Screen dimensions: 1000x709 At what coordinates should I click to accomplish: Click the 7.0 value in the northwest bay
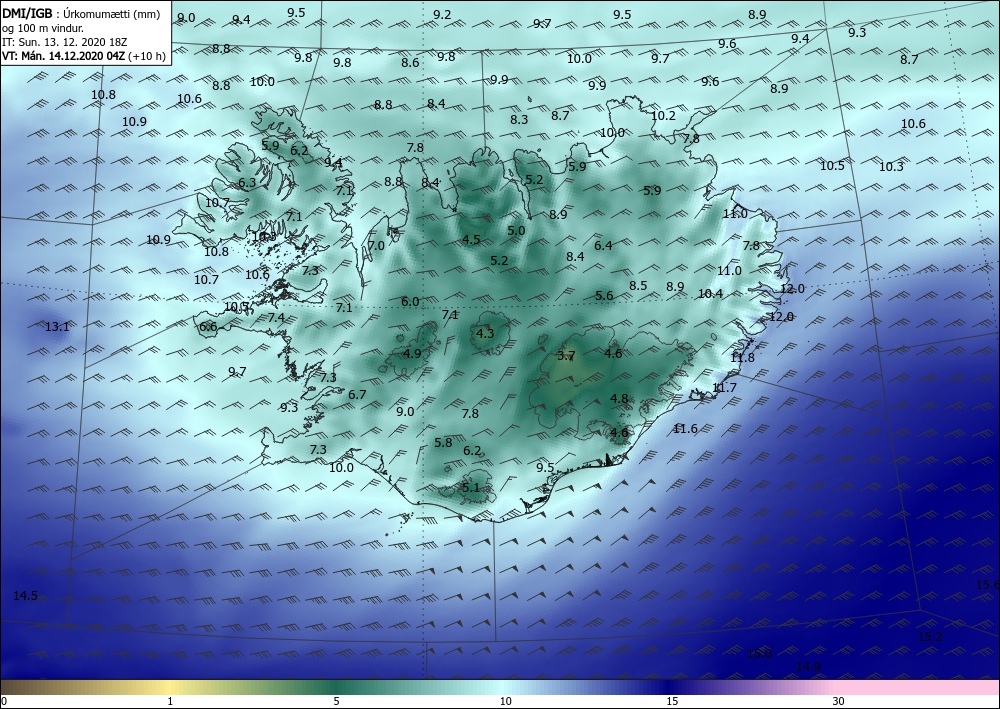pyautogui.click(x=376, y=245)
